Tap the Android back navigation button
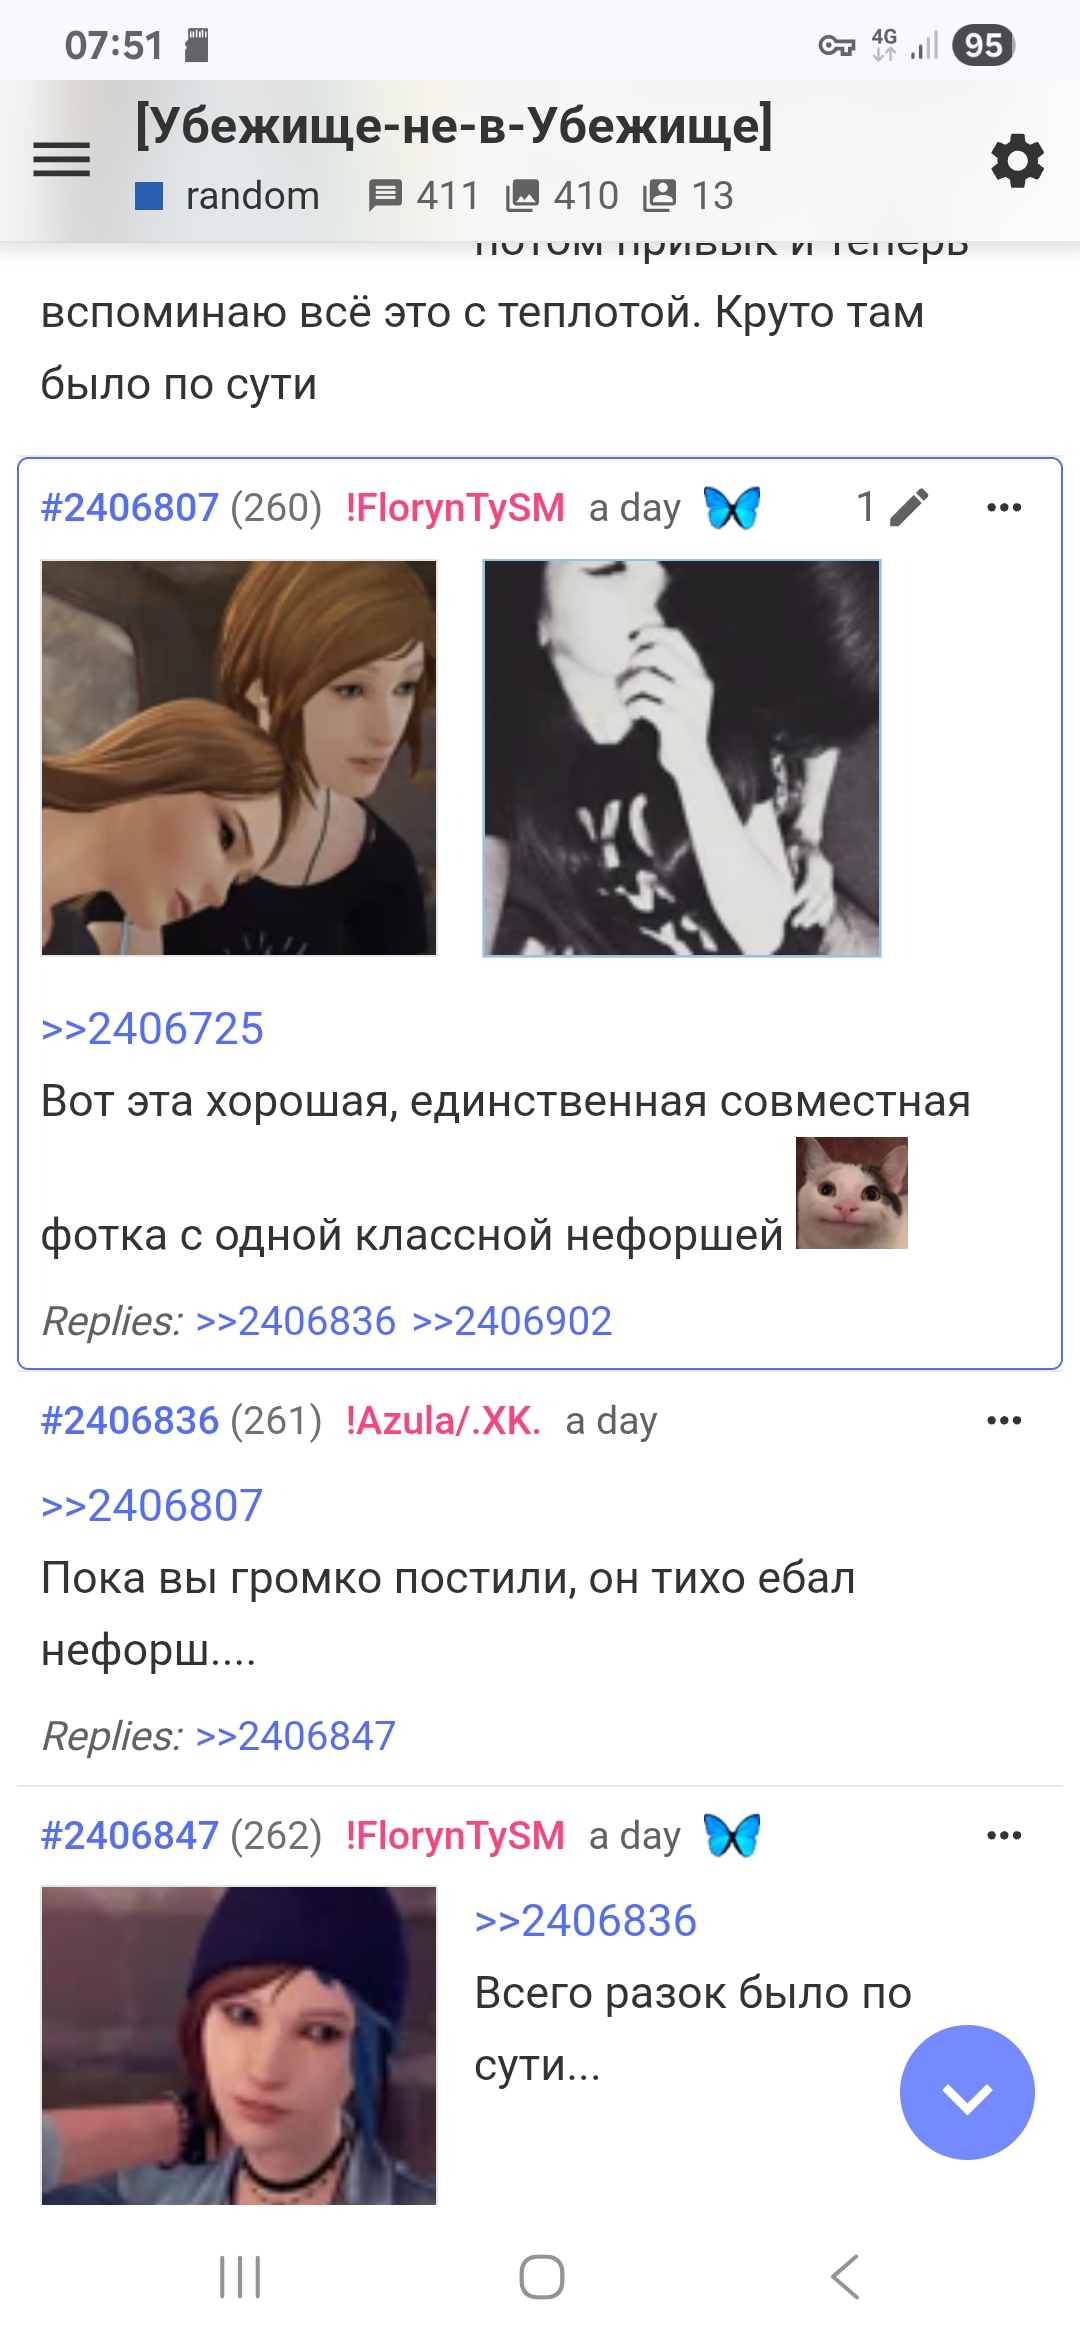 coord(845,2277)
